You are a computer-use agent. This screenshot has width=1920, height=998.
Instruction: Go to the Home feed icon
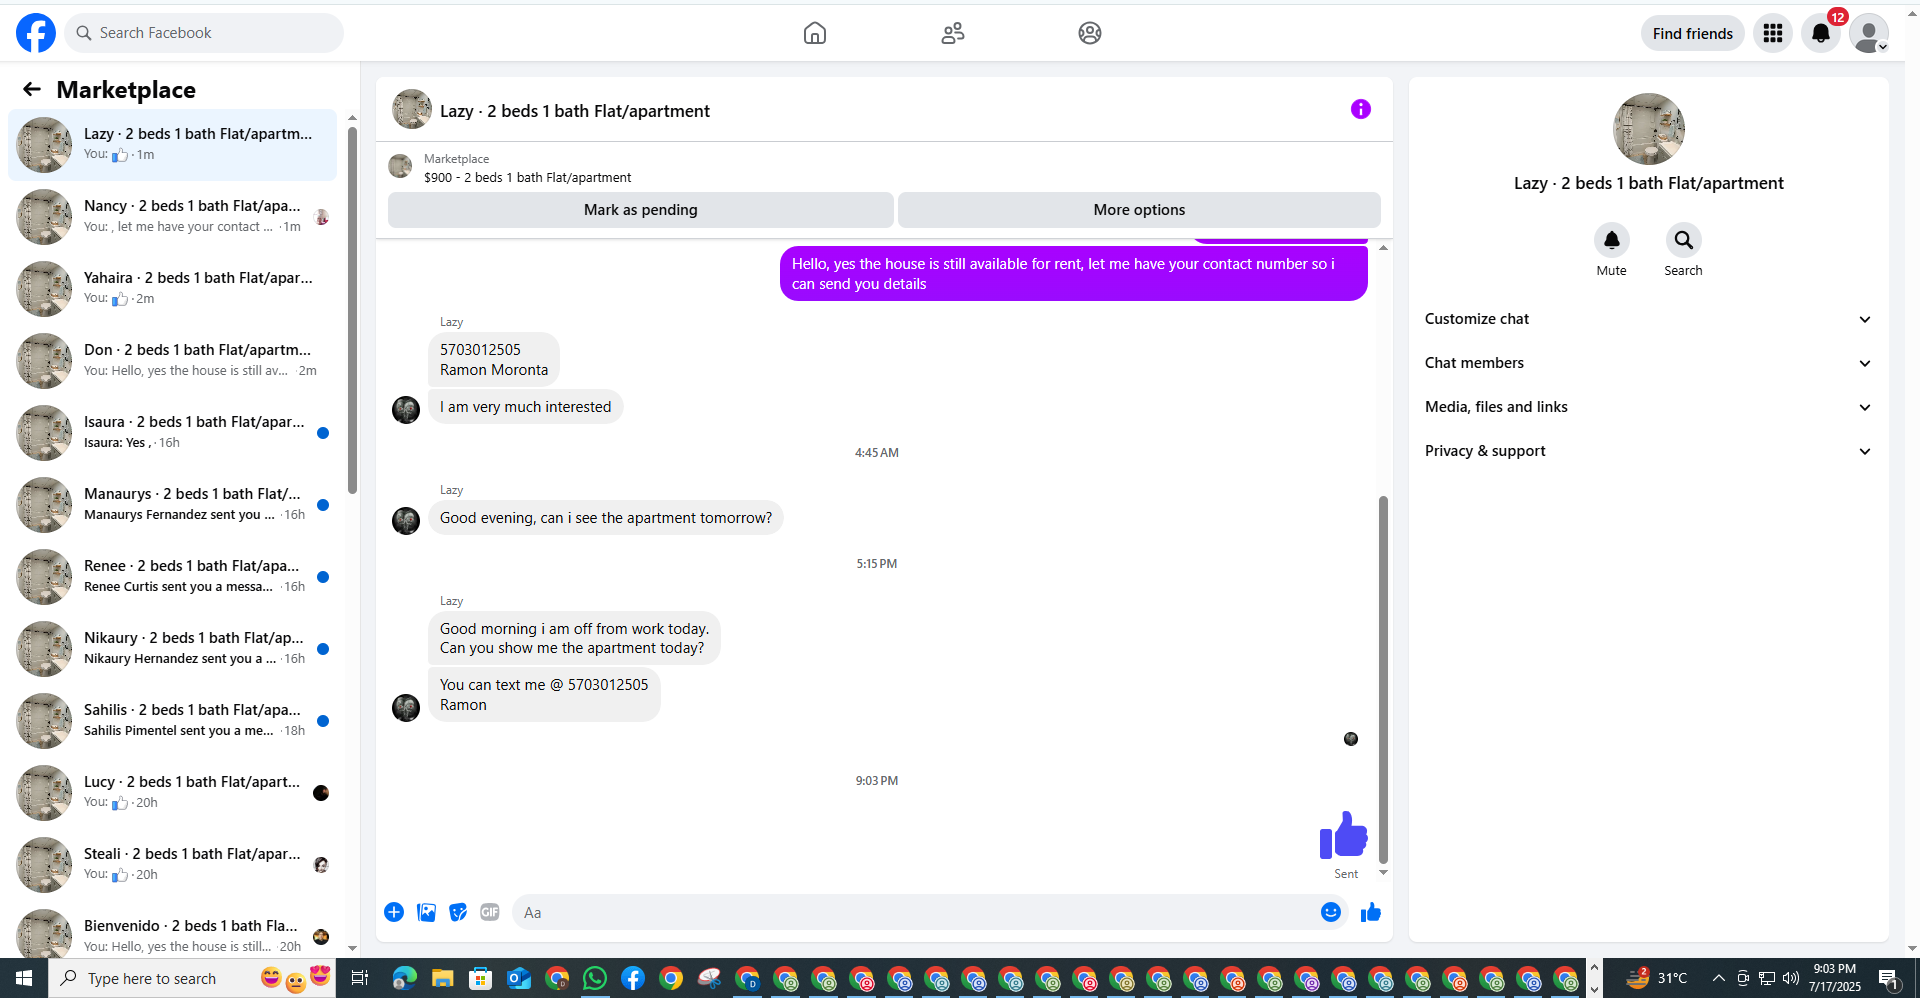pos(815,33)
